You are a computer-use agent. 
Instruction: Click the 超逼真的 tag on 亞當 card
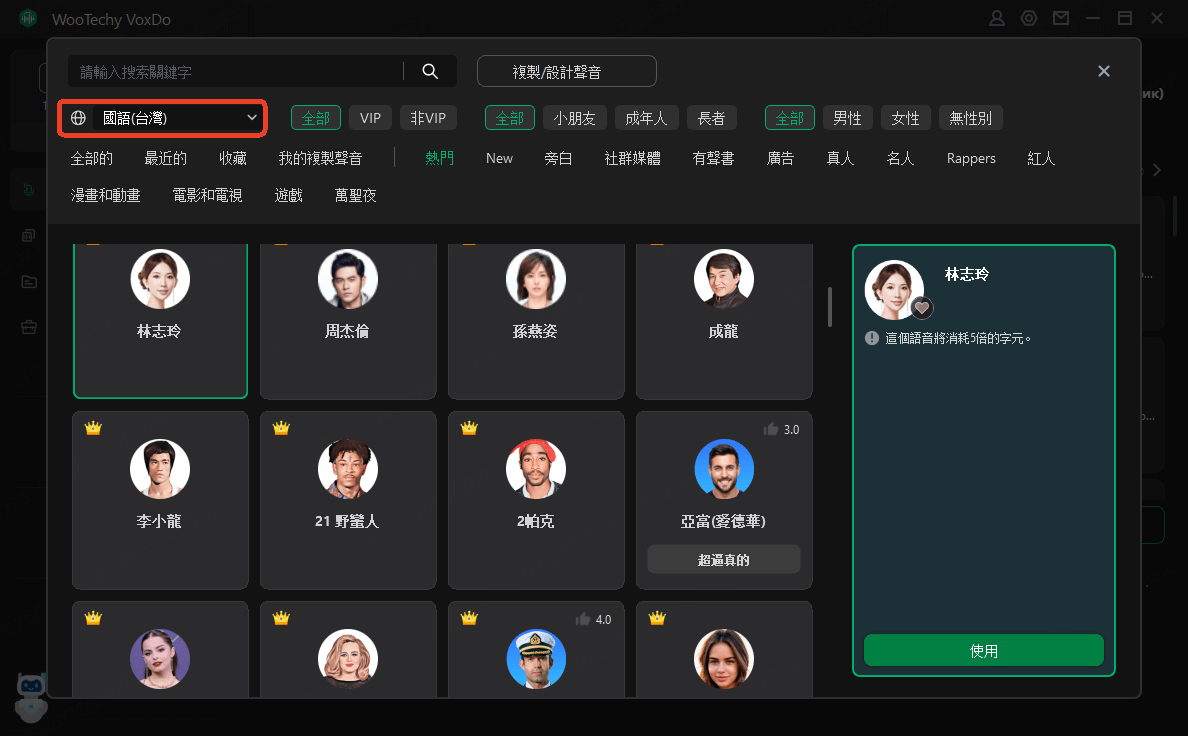click(x=724, y=559)
